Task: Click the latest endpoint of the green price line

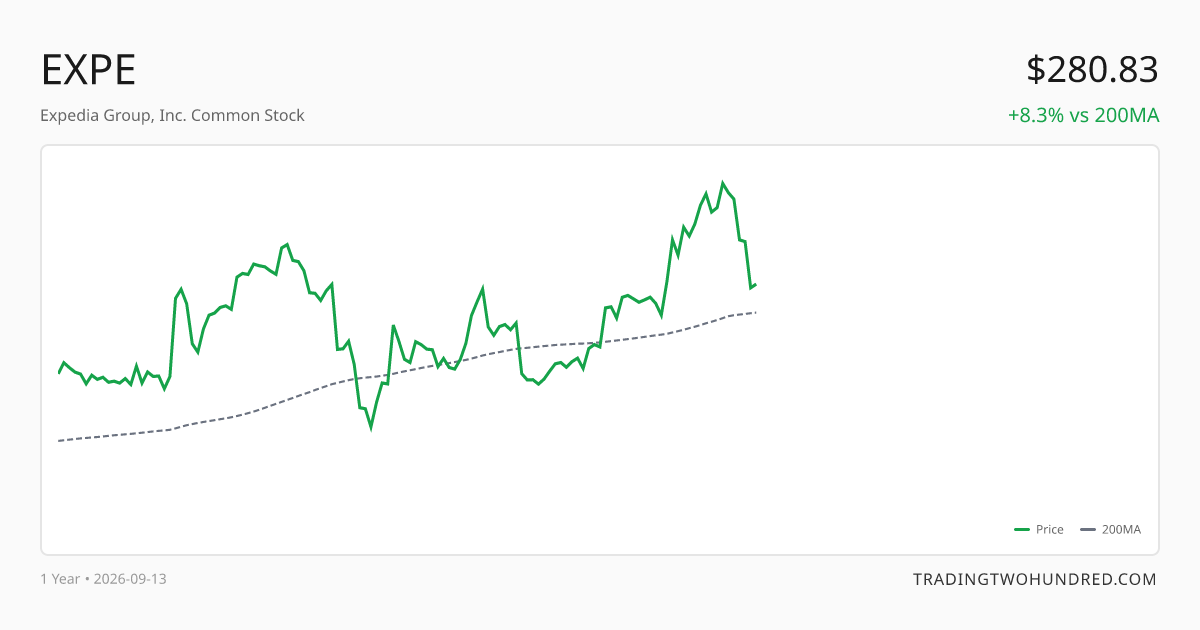Action: point(756,285)
